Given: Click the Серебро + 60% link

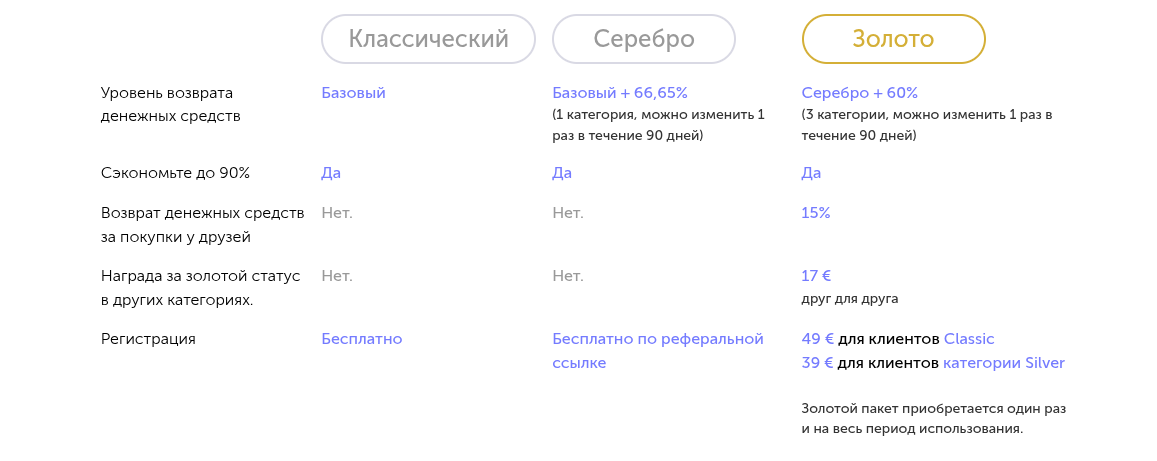Looking at the screenshot, I should point(859,93).
